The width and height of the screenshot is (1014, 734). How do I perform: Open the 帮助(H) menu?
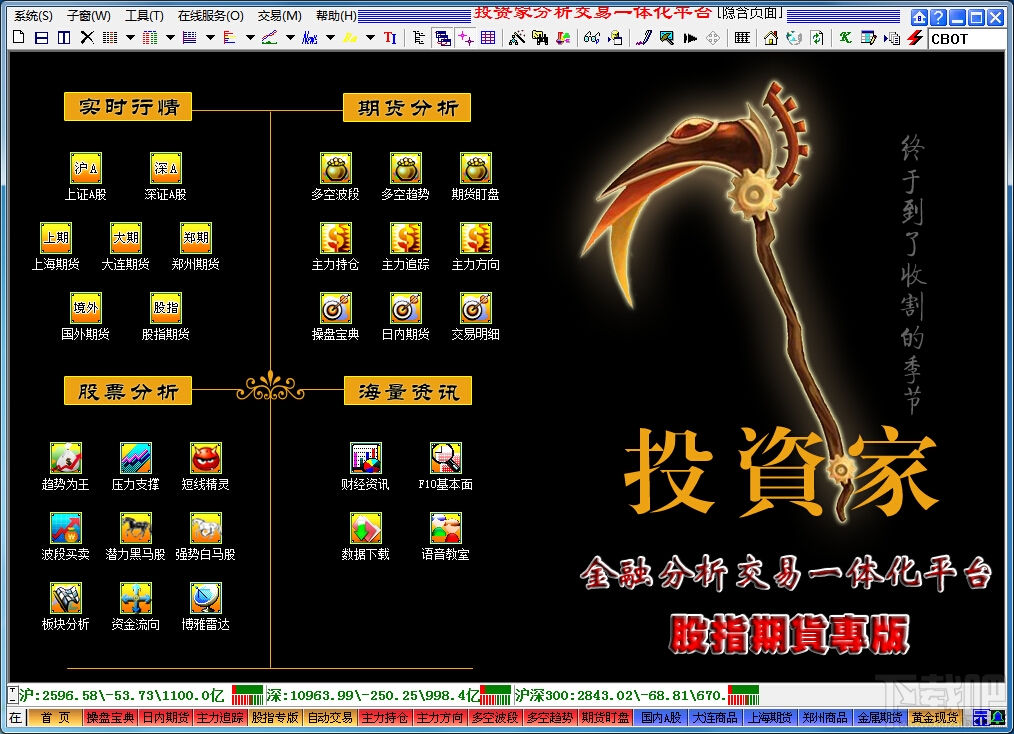336,16
